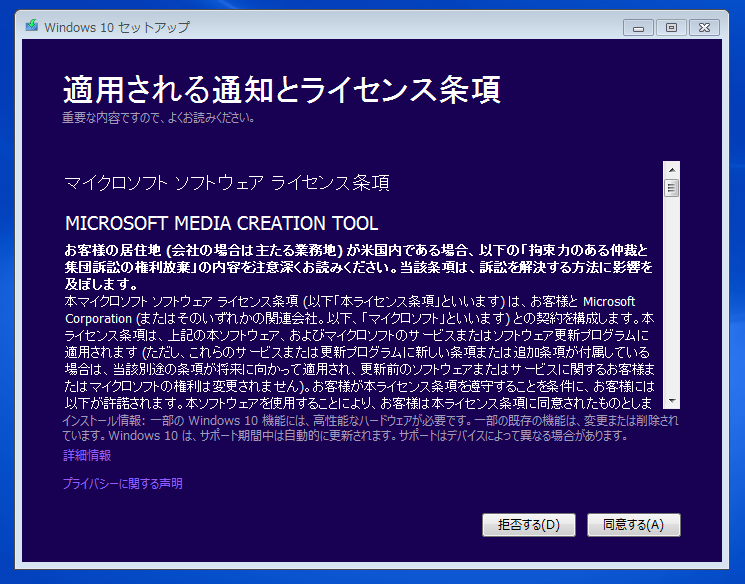Click the empty scrollbar track below the thumb
Viewport: 745px width, 584px height.
click(x=672, y=300)
